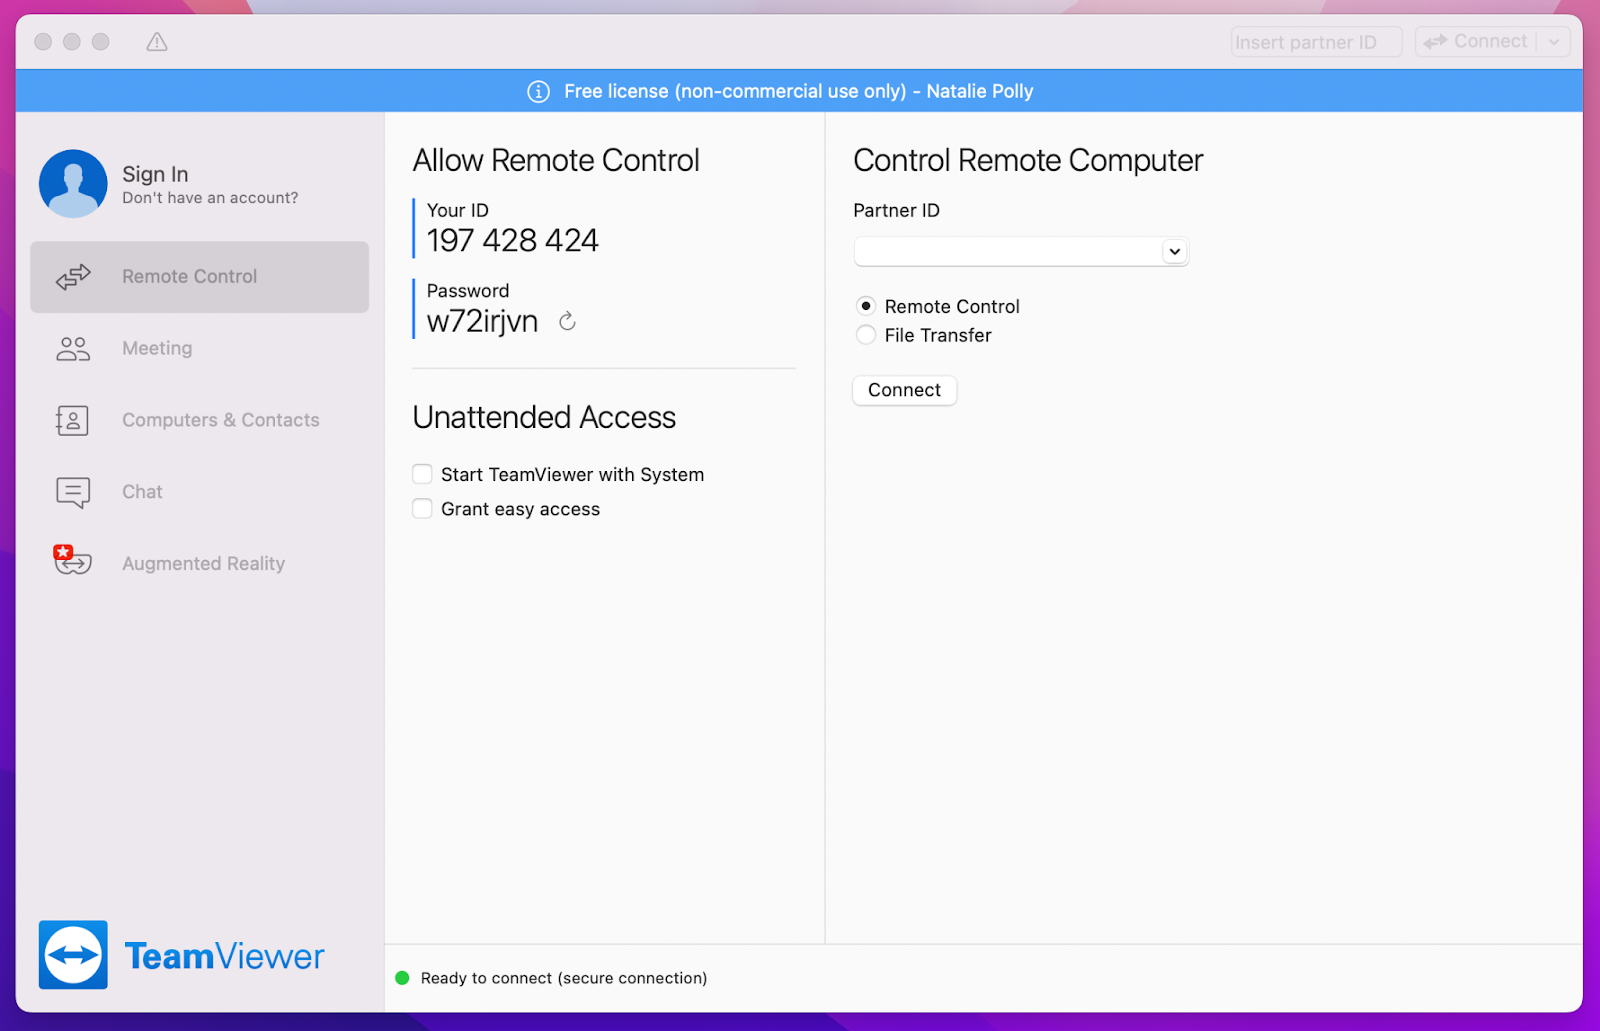This screenshot has width=1600, height=1031.
Task: Click the Remote Control arrows icon in sidebar
Action: coord(73,277)
